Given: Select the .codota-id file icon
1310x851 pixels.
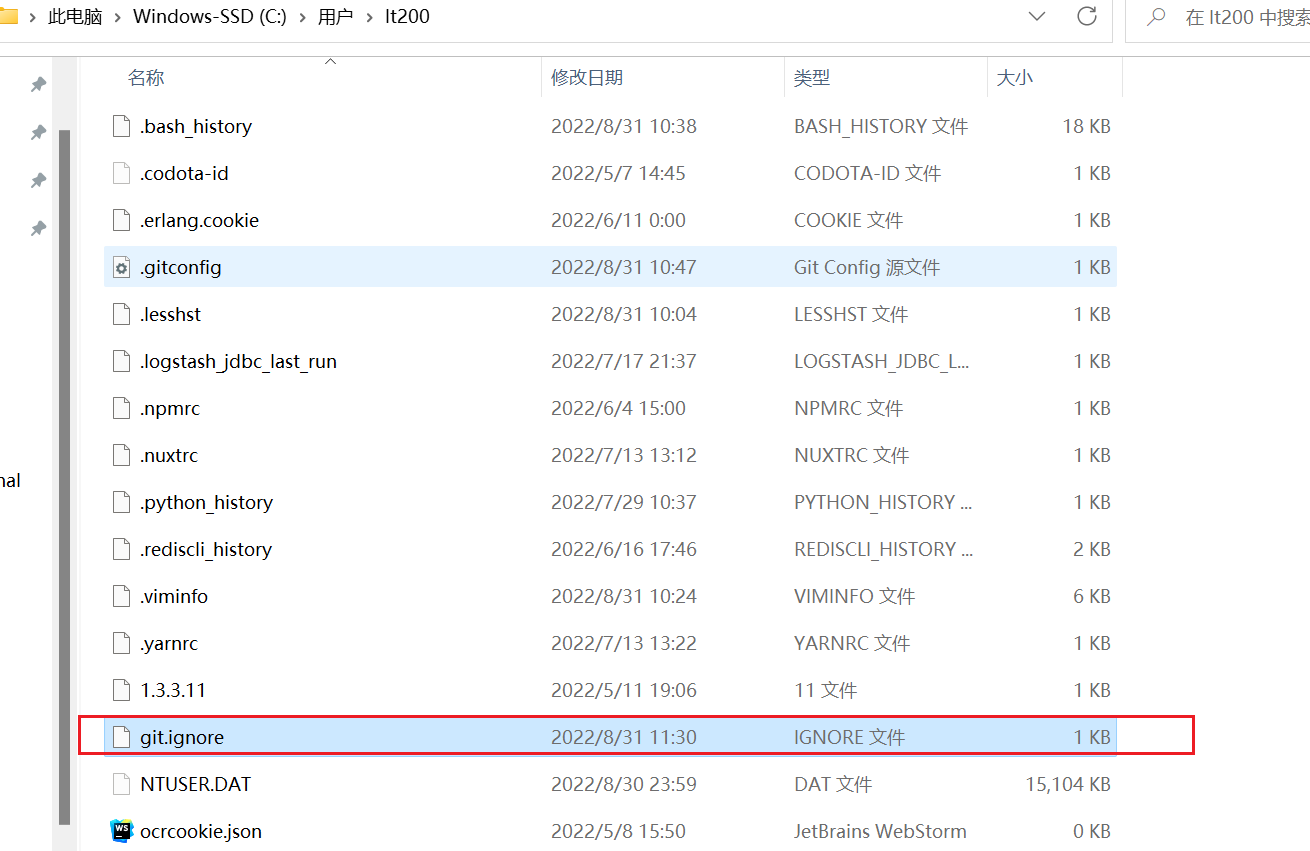Looking at the screenshot, I should coord(121,173).
